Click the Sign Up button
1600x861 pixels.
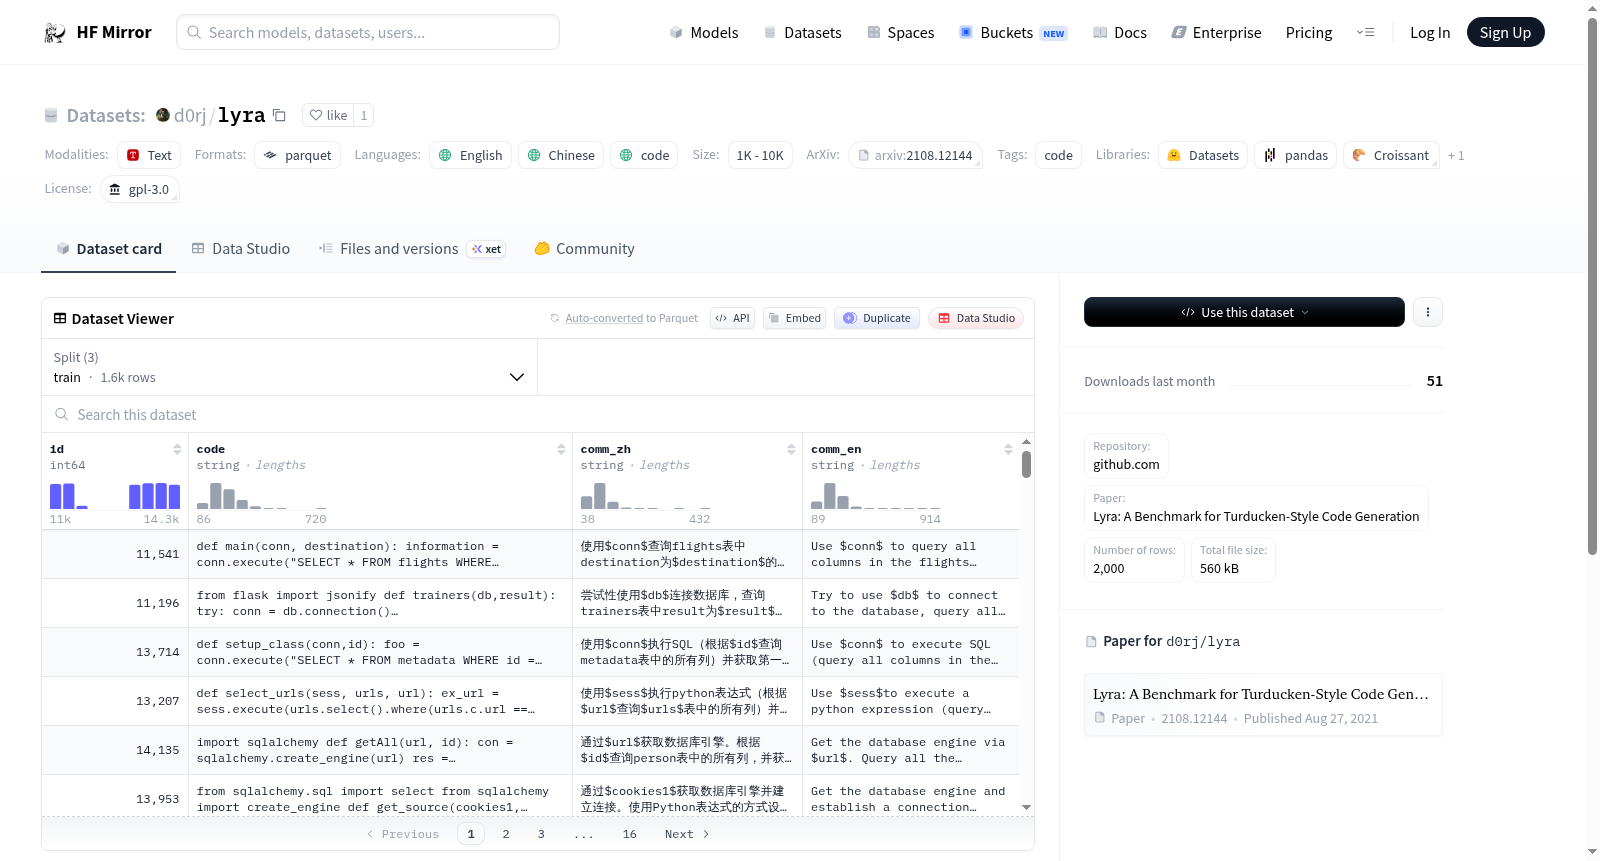(1505, 32)
